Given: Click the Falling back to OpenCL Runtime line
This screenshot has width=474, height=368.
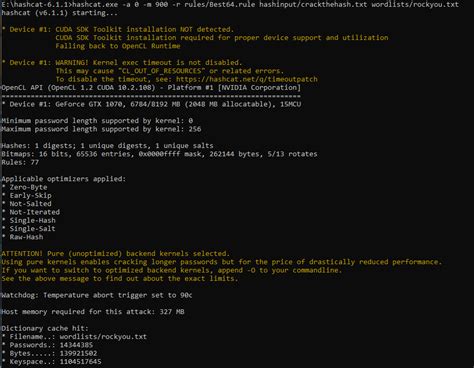Looking at the screenshot, I should pyautogui.click(x=118, y=46).
